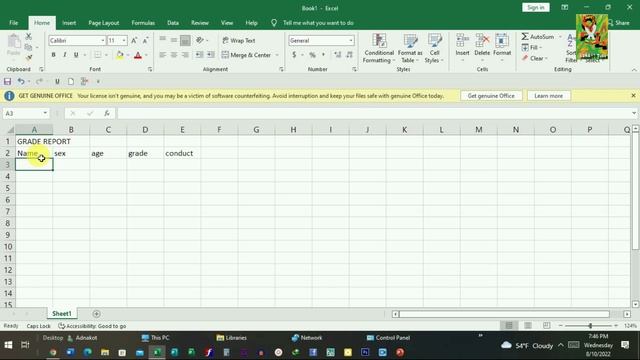Click Decrease Decimal icon
This screenshot has height=360, width=640.
point(349,55)
